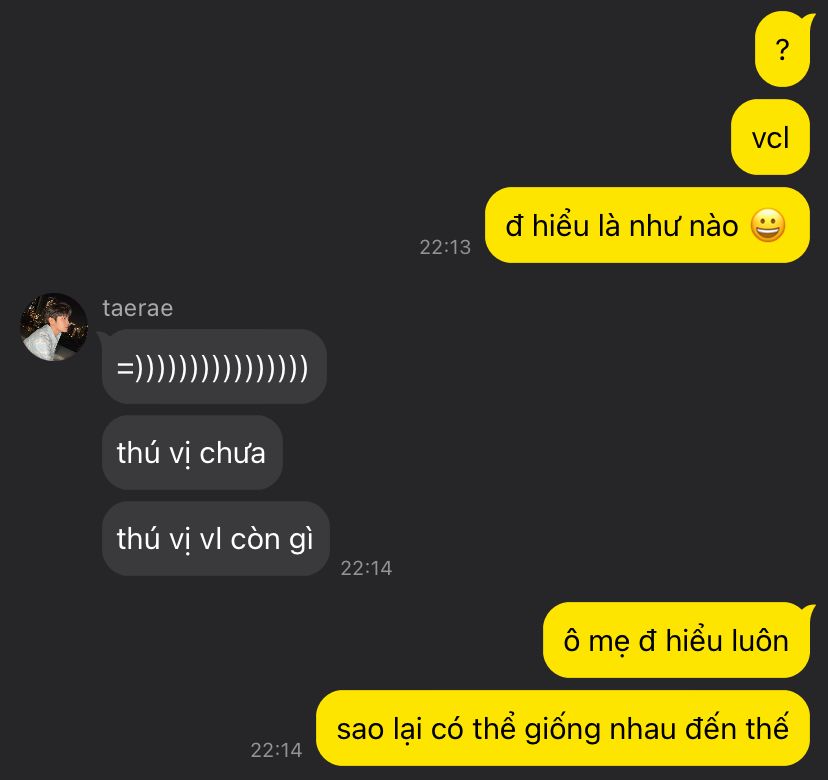
Task: Tap the '=))))))' message bubble
Action: click(x=214, y=366)
